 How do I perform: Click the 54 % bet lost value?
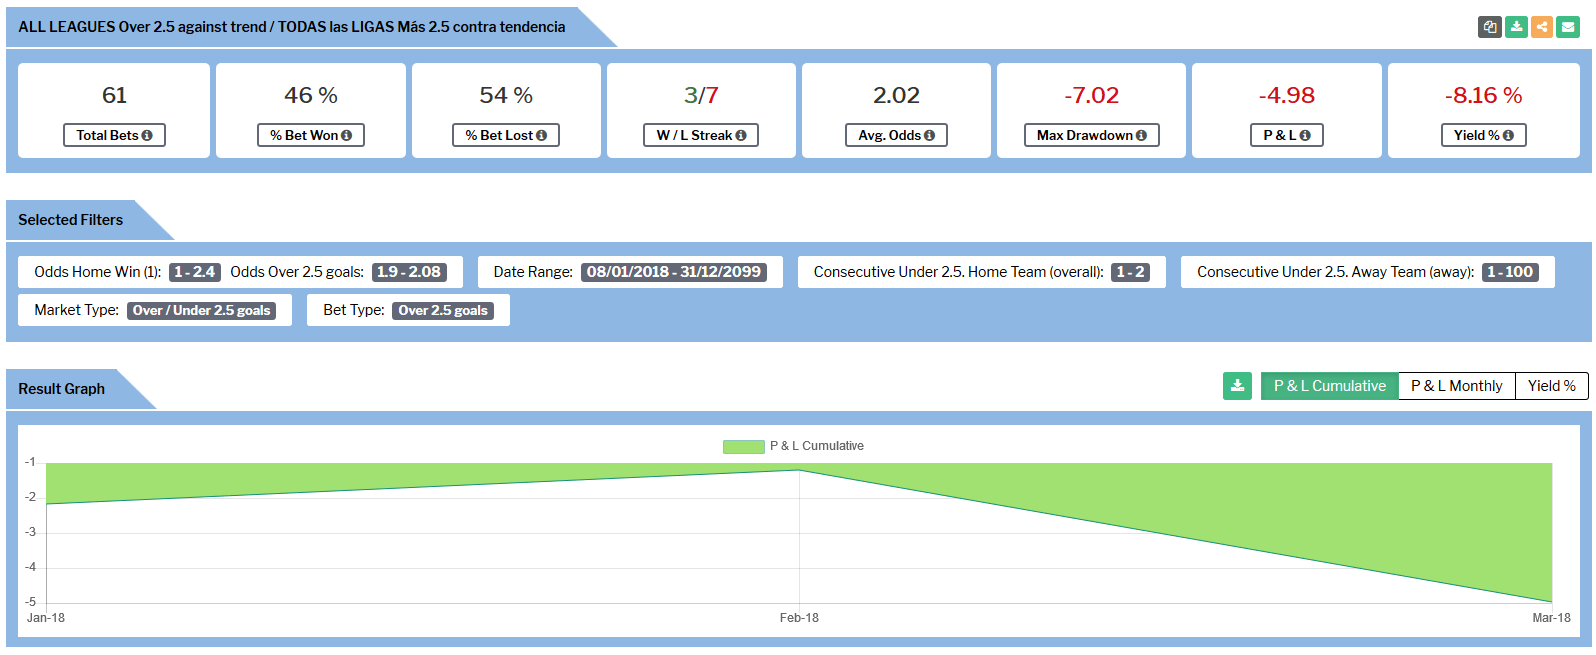506,96
